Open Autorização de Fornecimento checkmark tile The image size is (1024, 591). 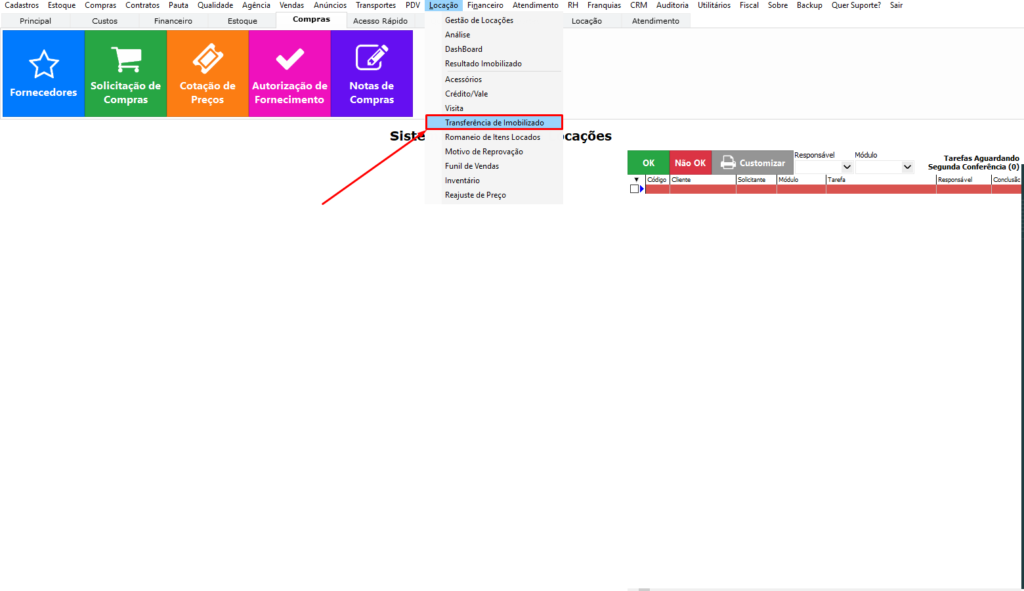(289, 73)
